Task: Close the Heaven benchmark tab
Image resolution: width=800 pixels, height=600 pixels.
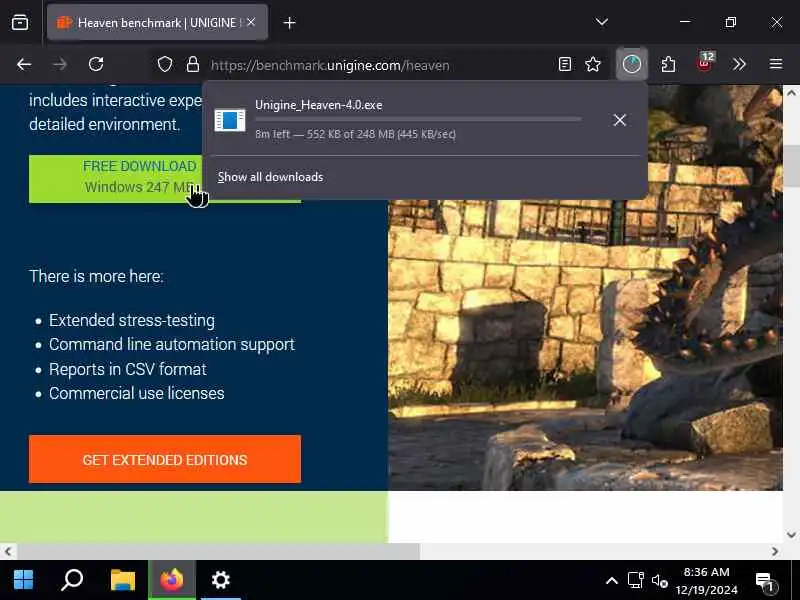Action: pyautogui.click(x=251, y=22)
